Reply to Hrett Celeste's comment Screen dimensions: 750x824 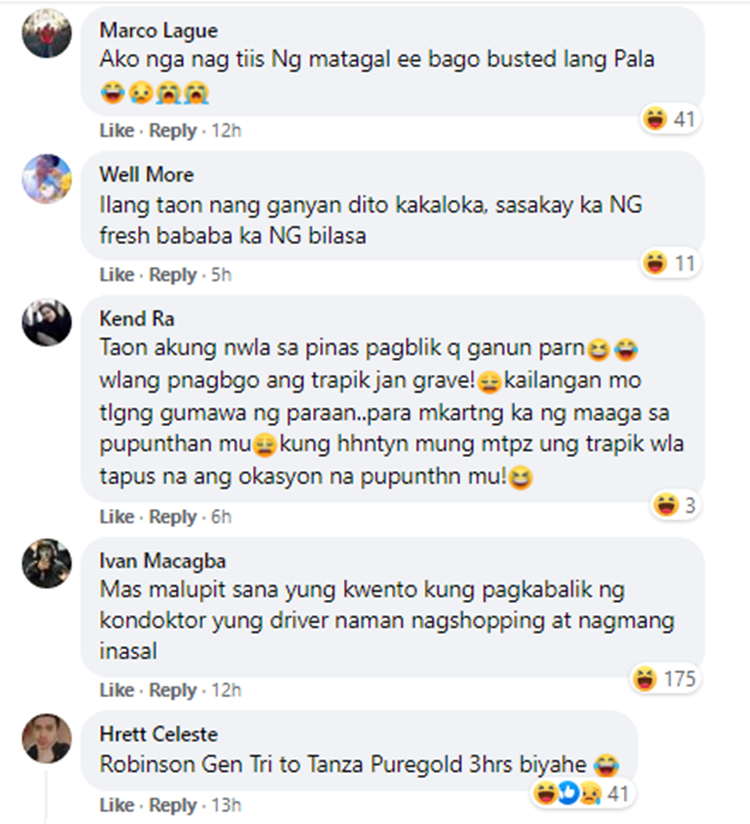coord(173,805)
